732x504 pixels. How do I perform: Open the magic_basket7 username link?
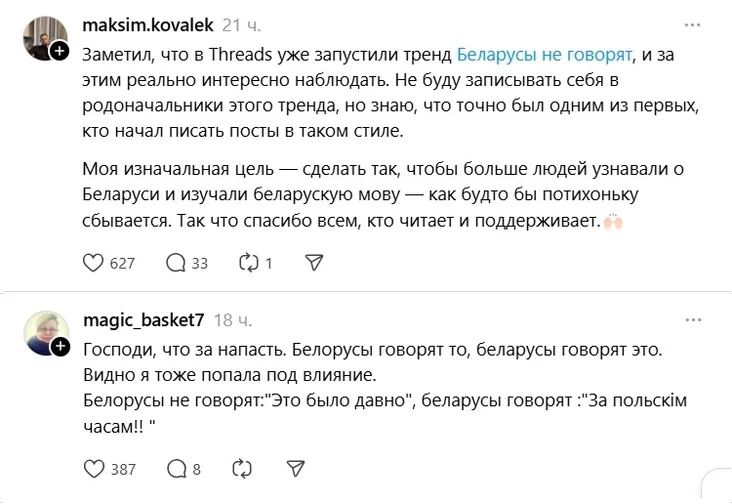[143, 320]
